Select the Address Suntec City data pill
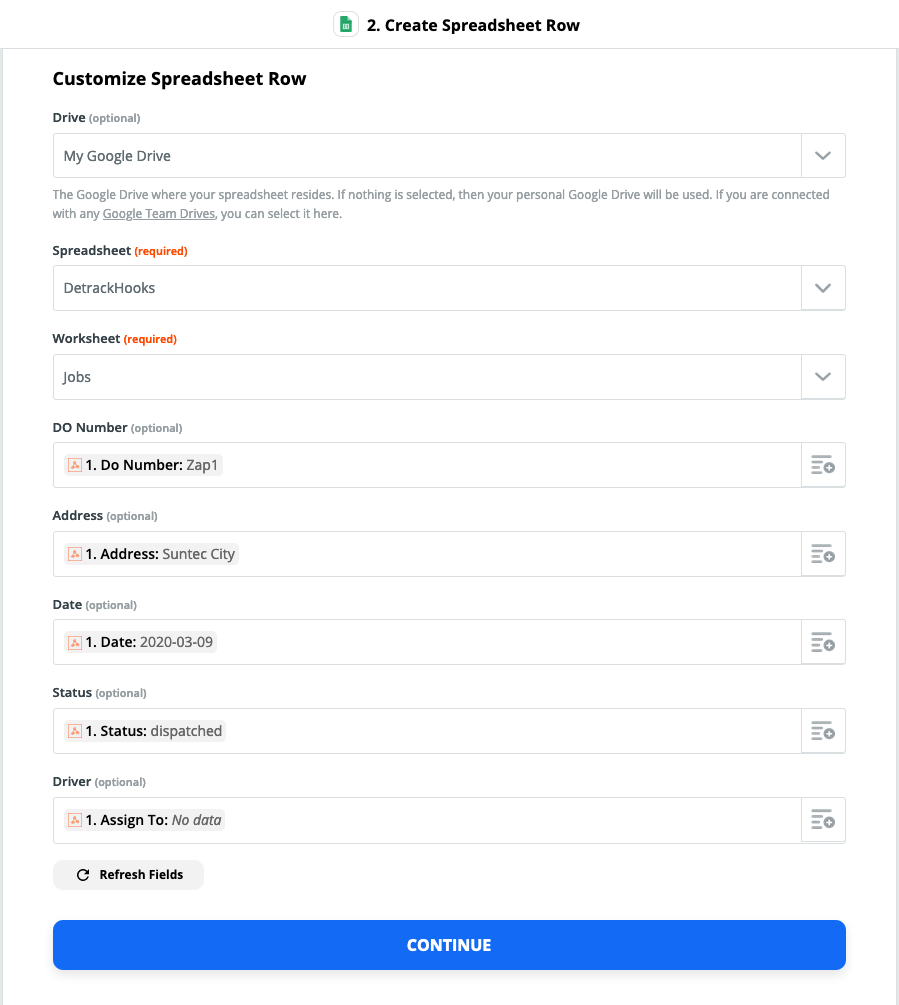 click(151, 554)
